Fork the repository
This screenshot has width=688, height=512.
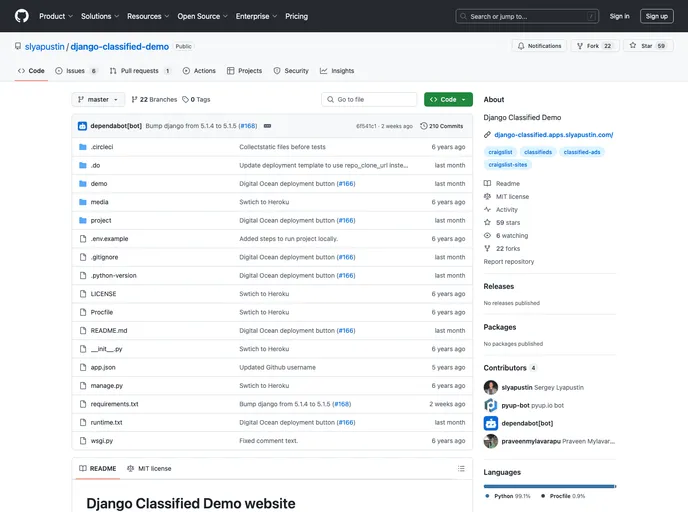(595, 46)
